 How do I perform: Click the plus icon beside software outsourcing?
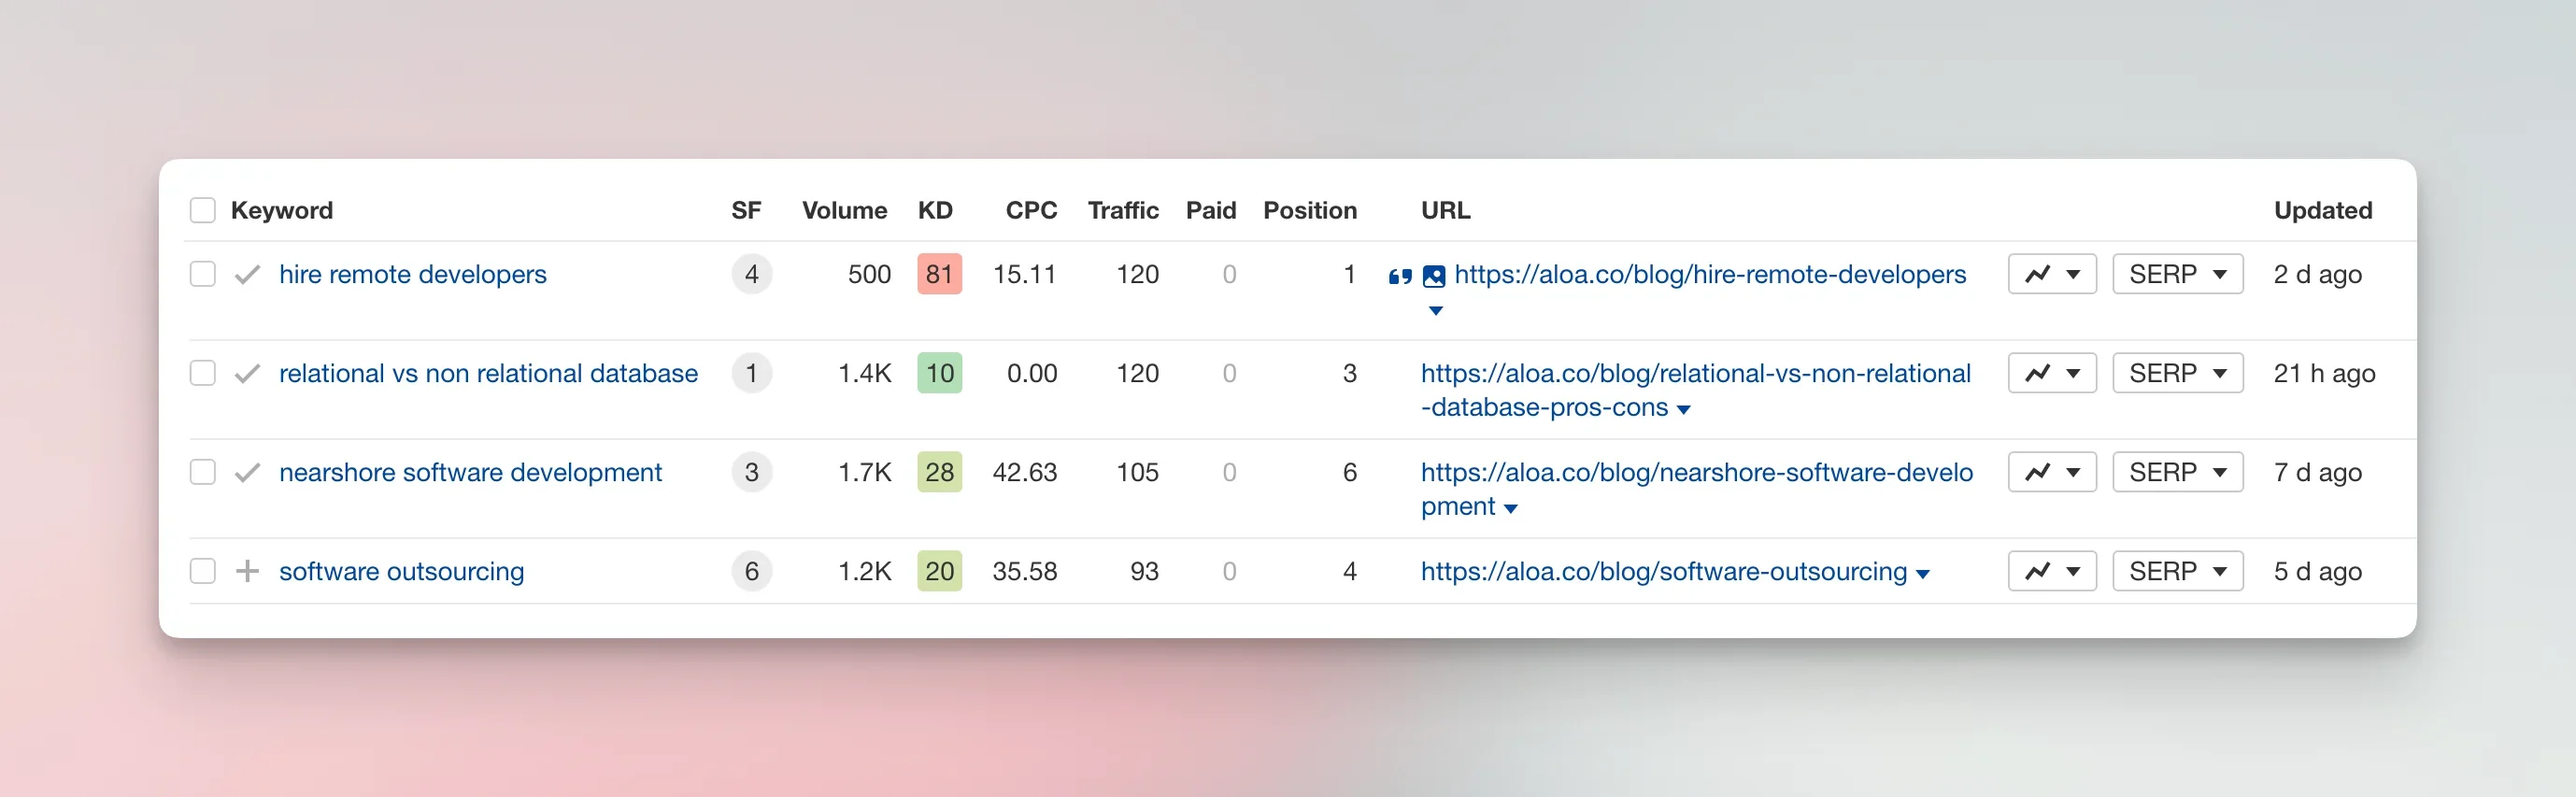point(247,571)
